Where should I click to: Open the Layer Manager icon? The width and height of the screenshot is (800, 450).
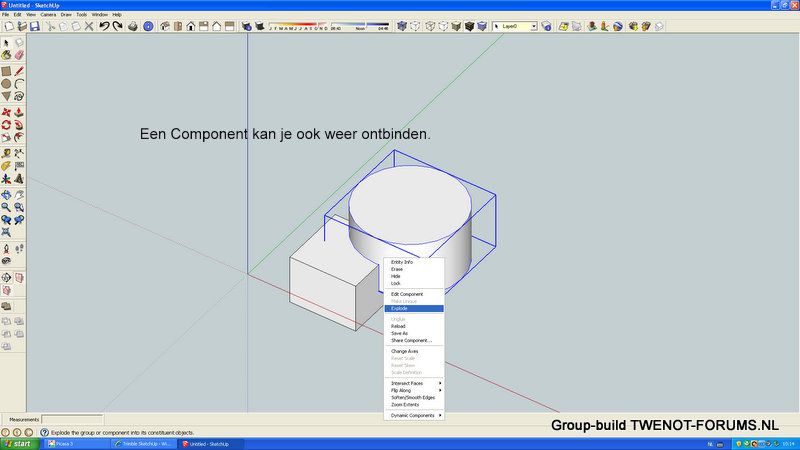coord(546,26)
